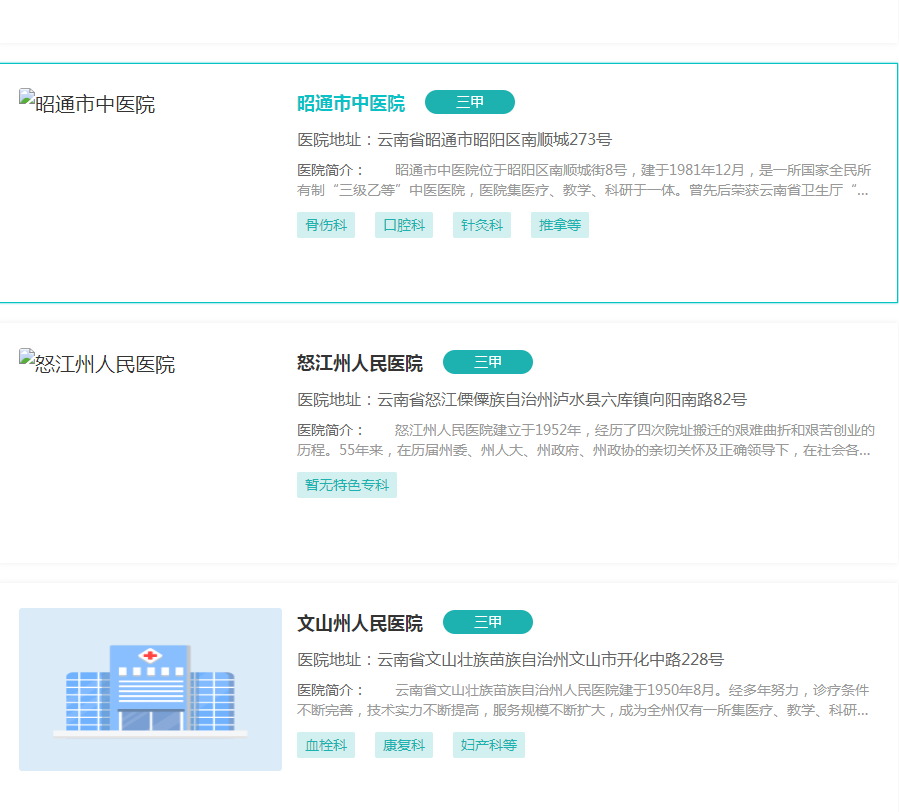Click the 昭通市中医院 introduction paragraph

(584, 180)
